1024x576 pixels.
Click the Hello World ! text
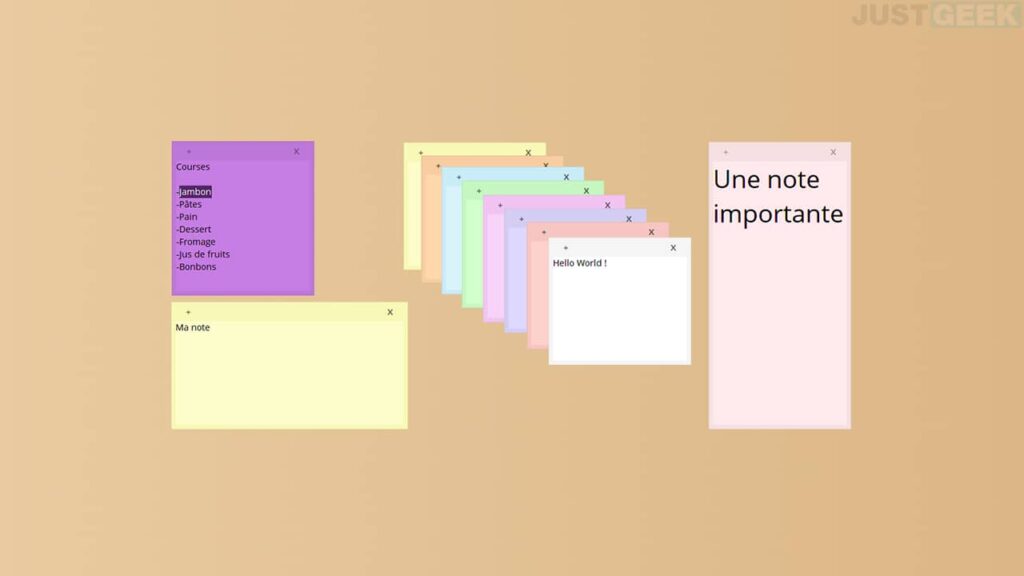(x=580, y=263)
